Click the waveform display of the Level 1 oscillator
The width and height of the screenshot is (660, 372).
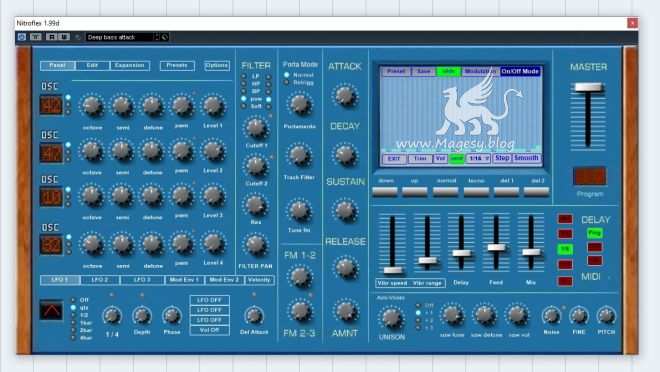51,105
